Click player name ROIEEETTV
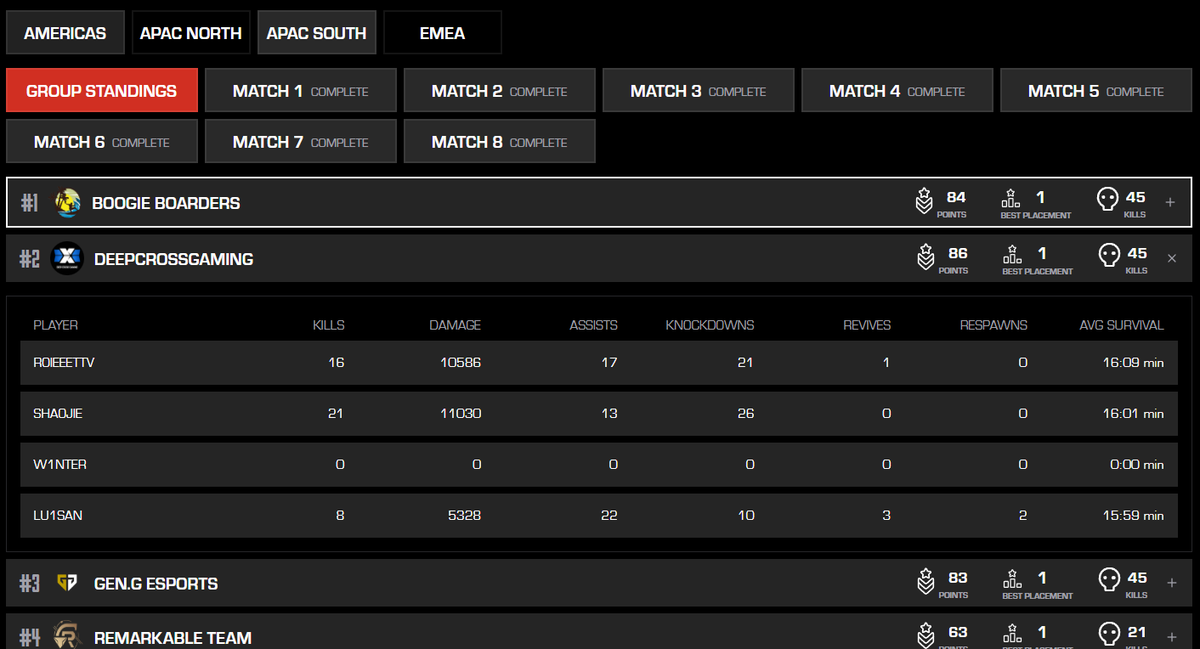The width and height of the screenshot is (1200, 649). click(x=63, y=363)
